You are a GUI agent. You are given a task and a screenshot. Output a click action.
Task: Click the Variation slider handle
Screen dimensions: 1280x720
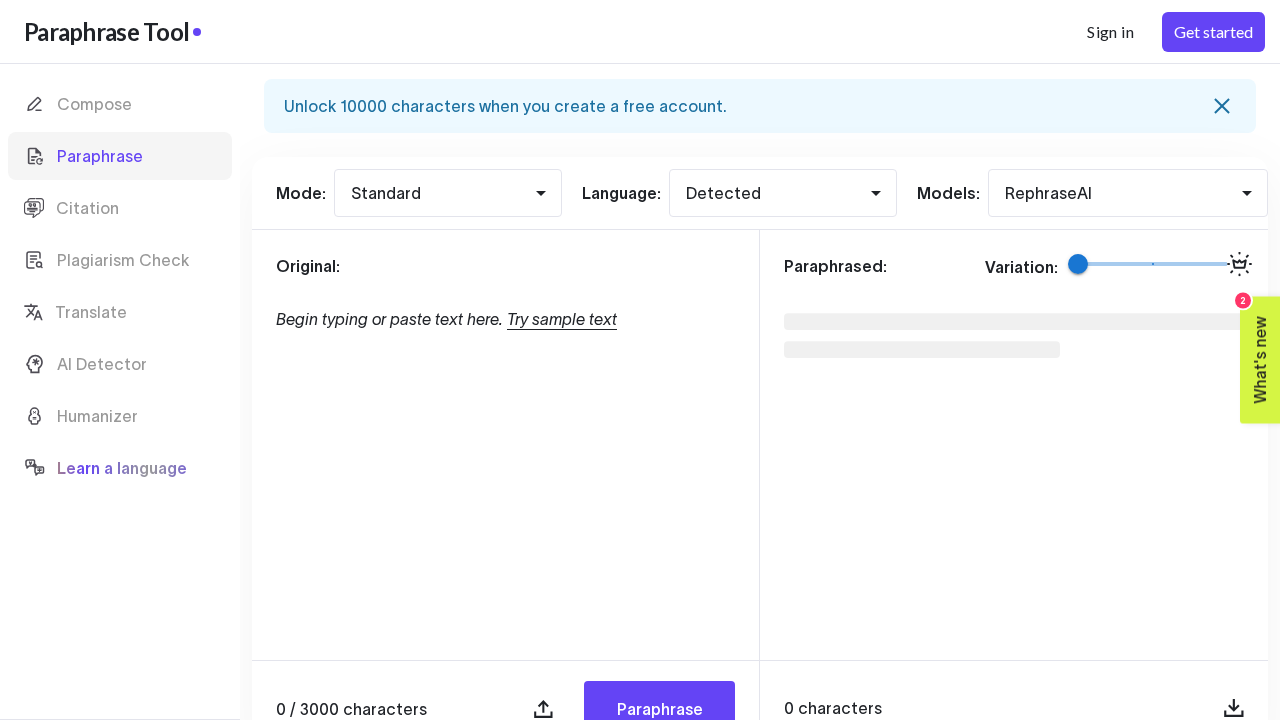click(x=1078, y=264)
